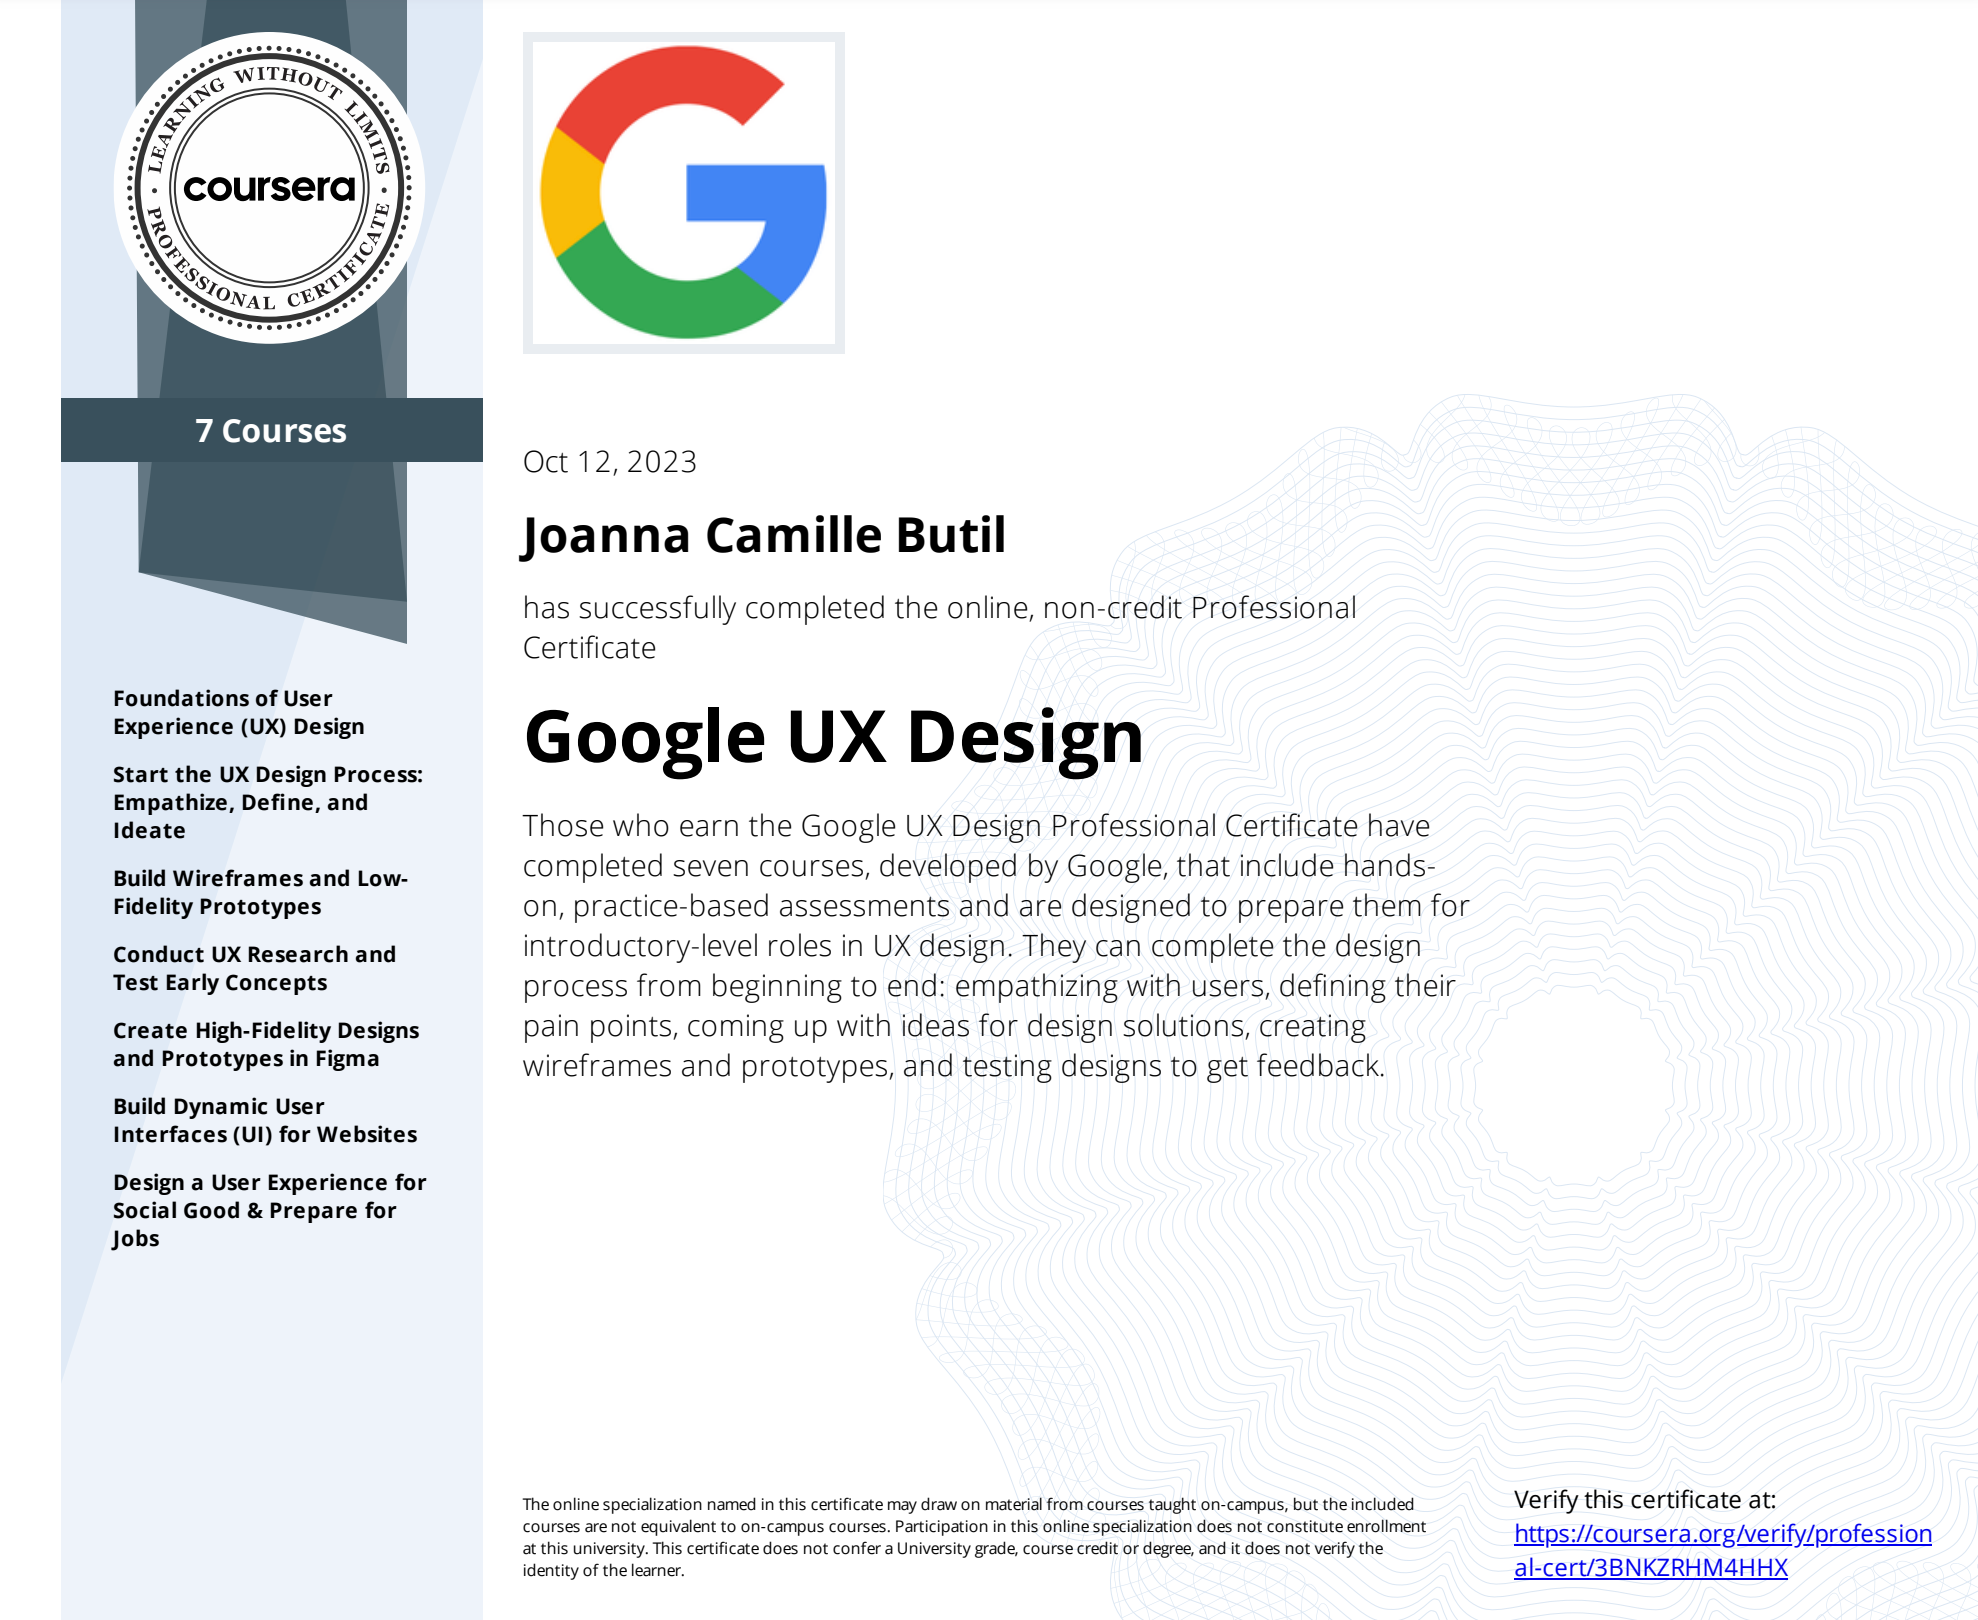Click Design a User Experience for Social Good
1978x1620 pixels.
pyautogui.click(x=269, y=1210)
